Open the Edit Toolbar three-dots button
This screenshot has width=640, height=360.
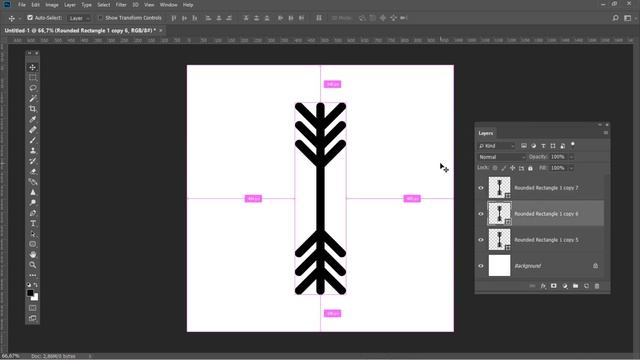(x=33, y=275)
